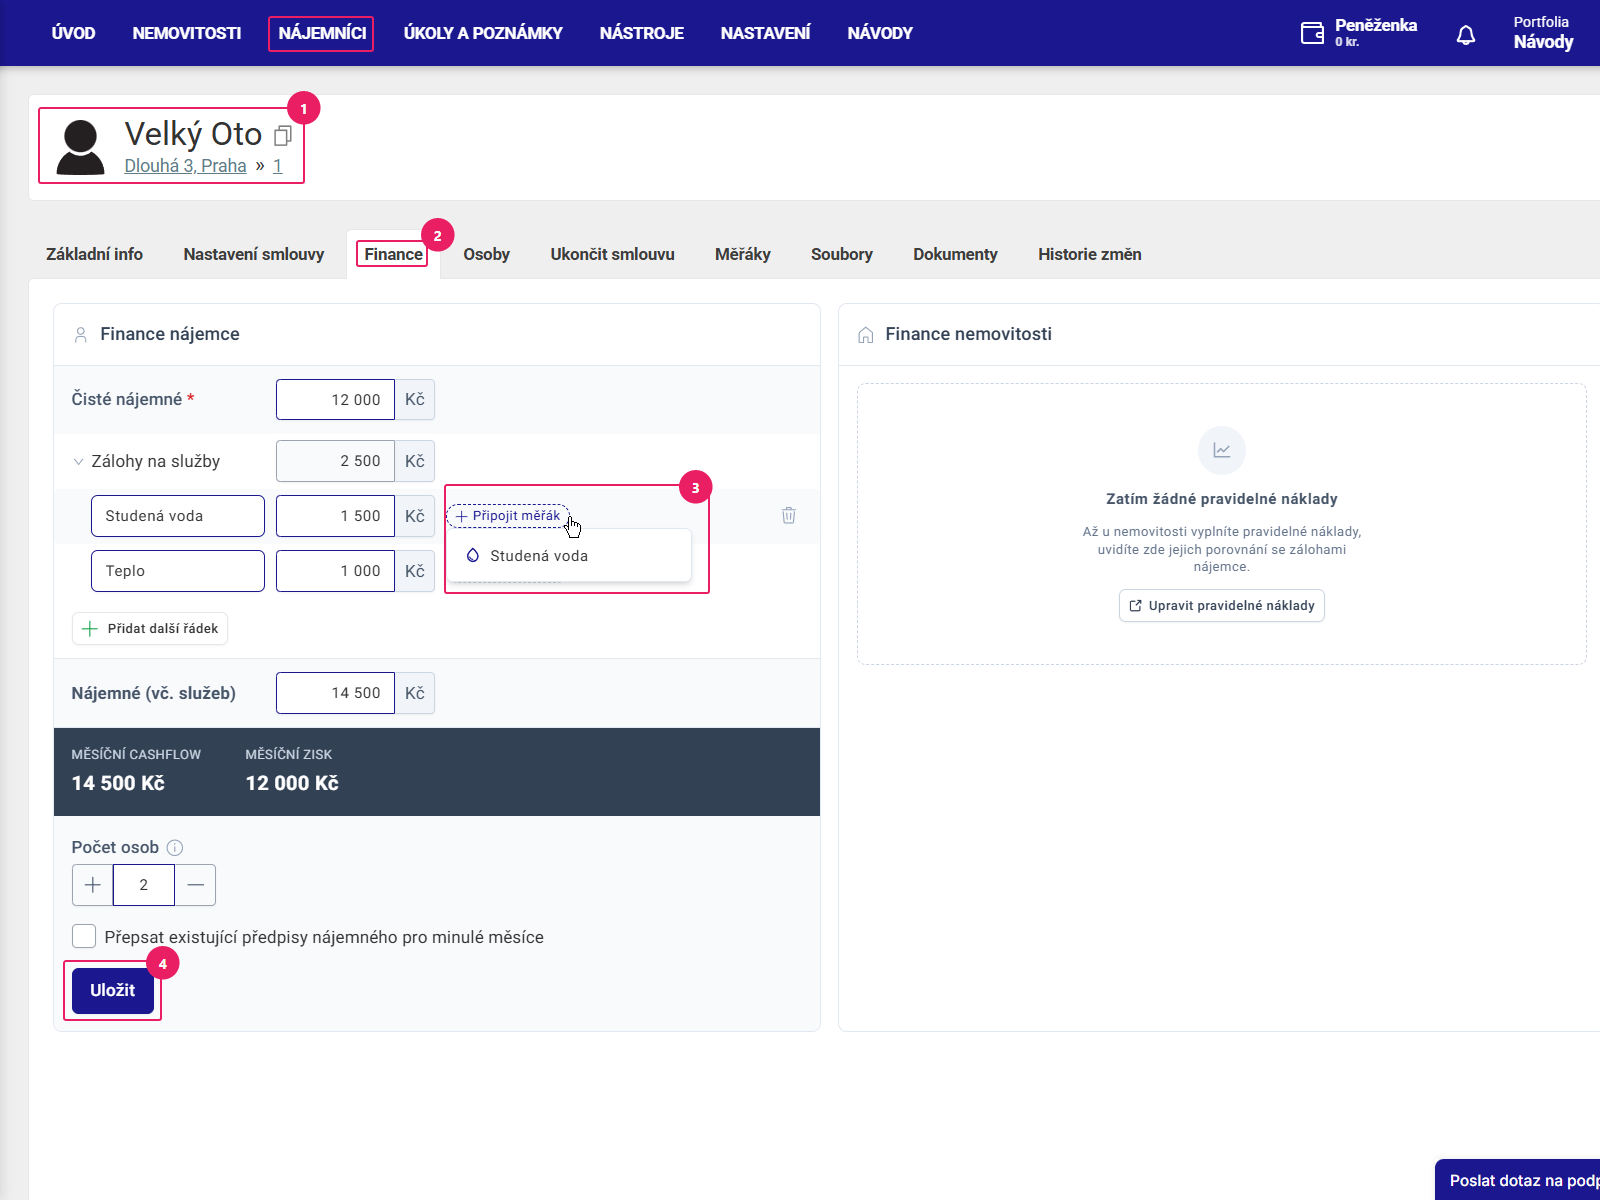The height and width of the screenshot is (1200, 1600).
Task: Increase person count with plus button
Action: (x=93, y=885)
